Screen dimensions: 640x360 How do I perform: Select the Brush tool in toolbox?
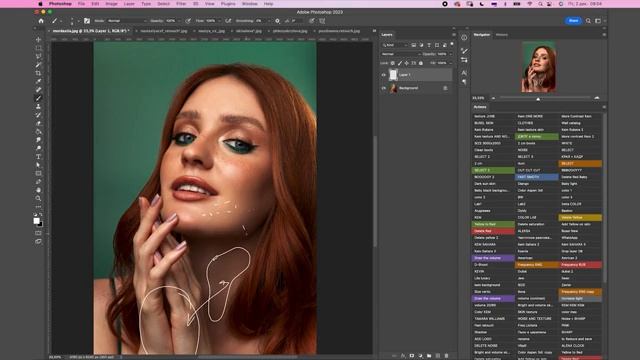point(38,98)
